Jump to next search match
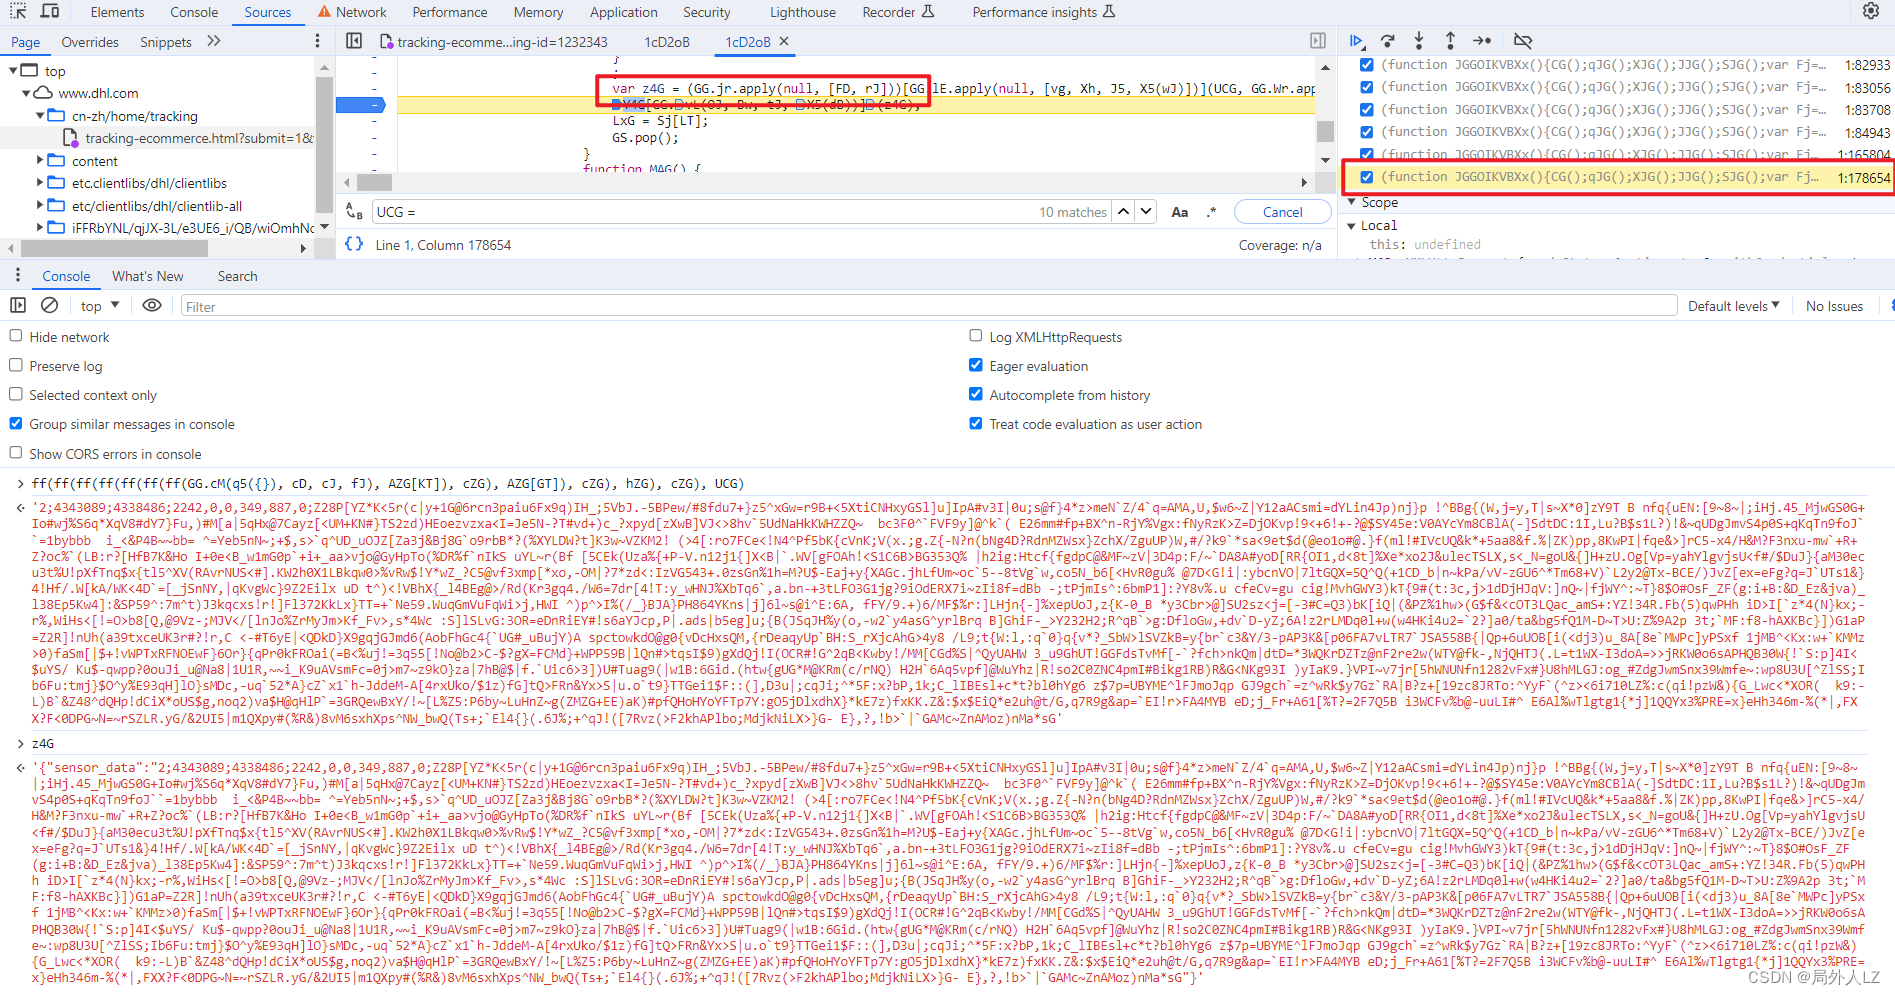 pos(1146,211)
